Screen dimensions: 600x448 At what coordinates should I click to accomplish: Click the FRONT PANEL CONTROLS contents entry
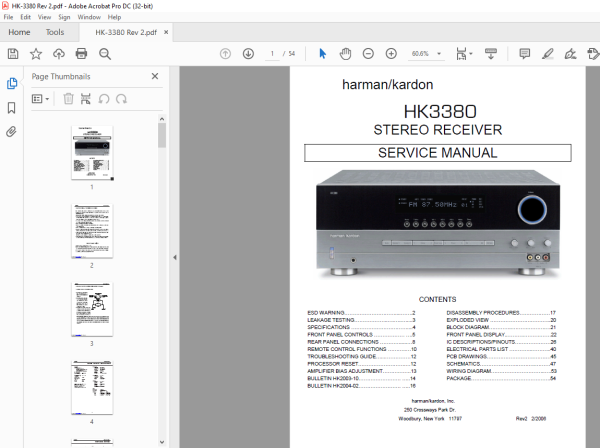[x=361, y=334]
